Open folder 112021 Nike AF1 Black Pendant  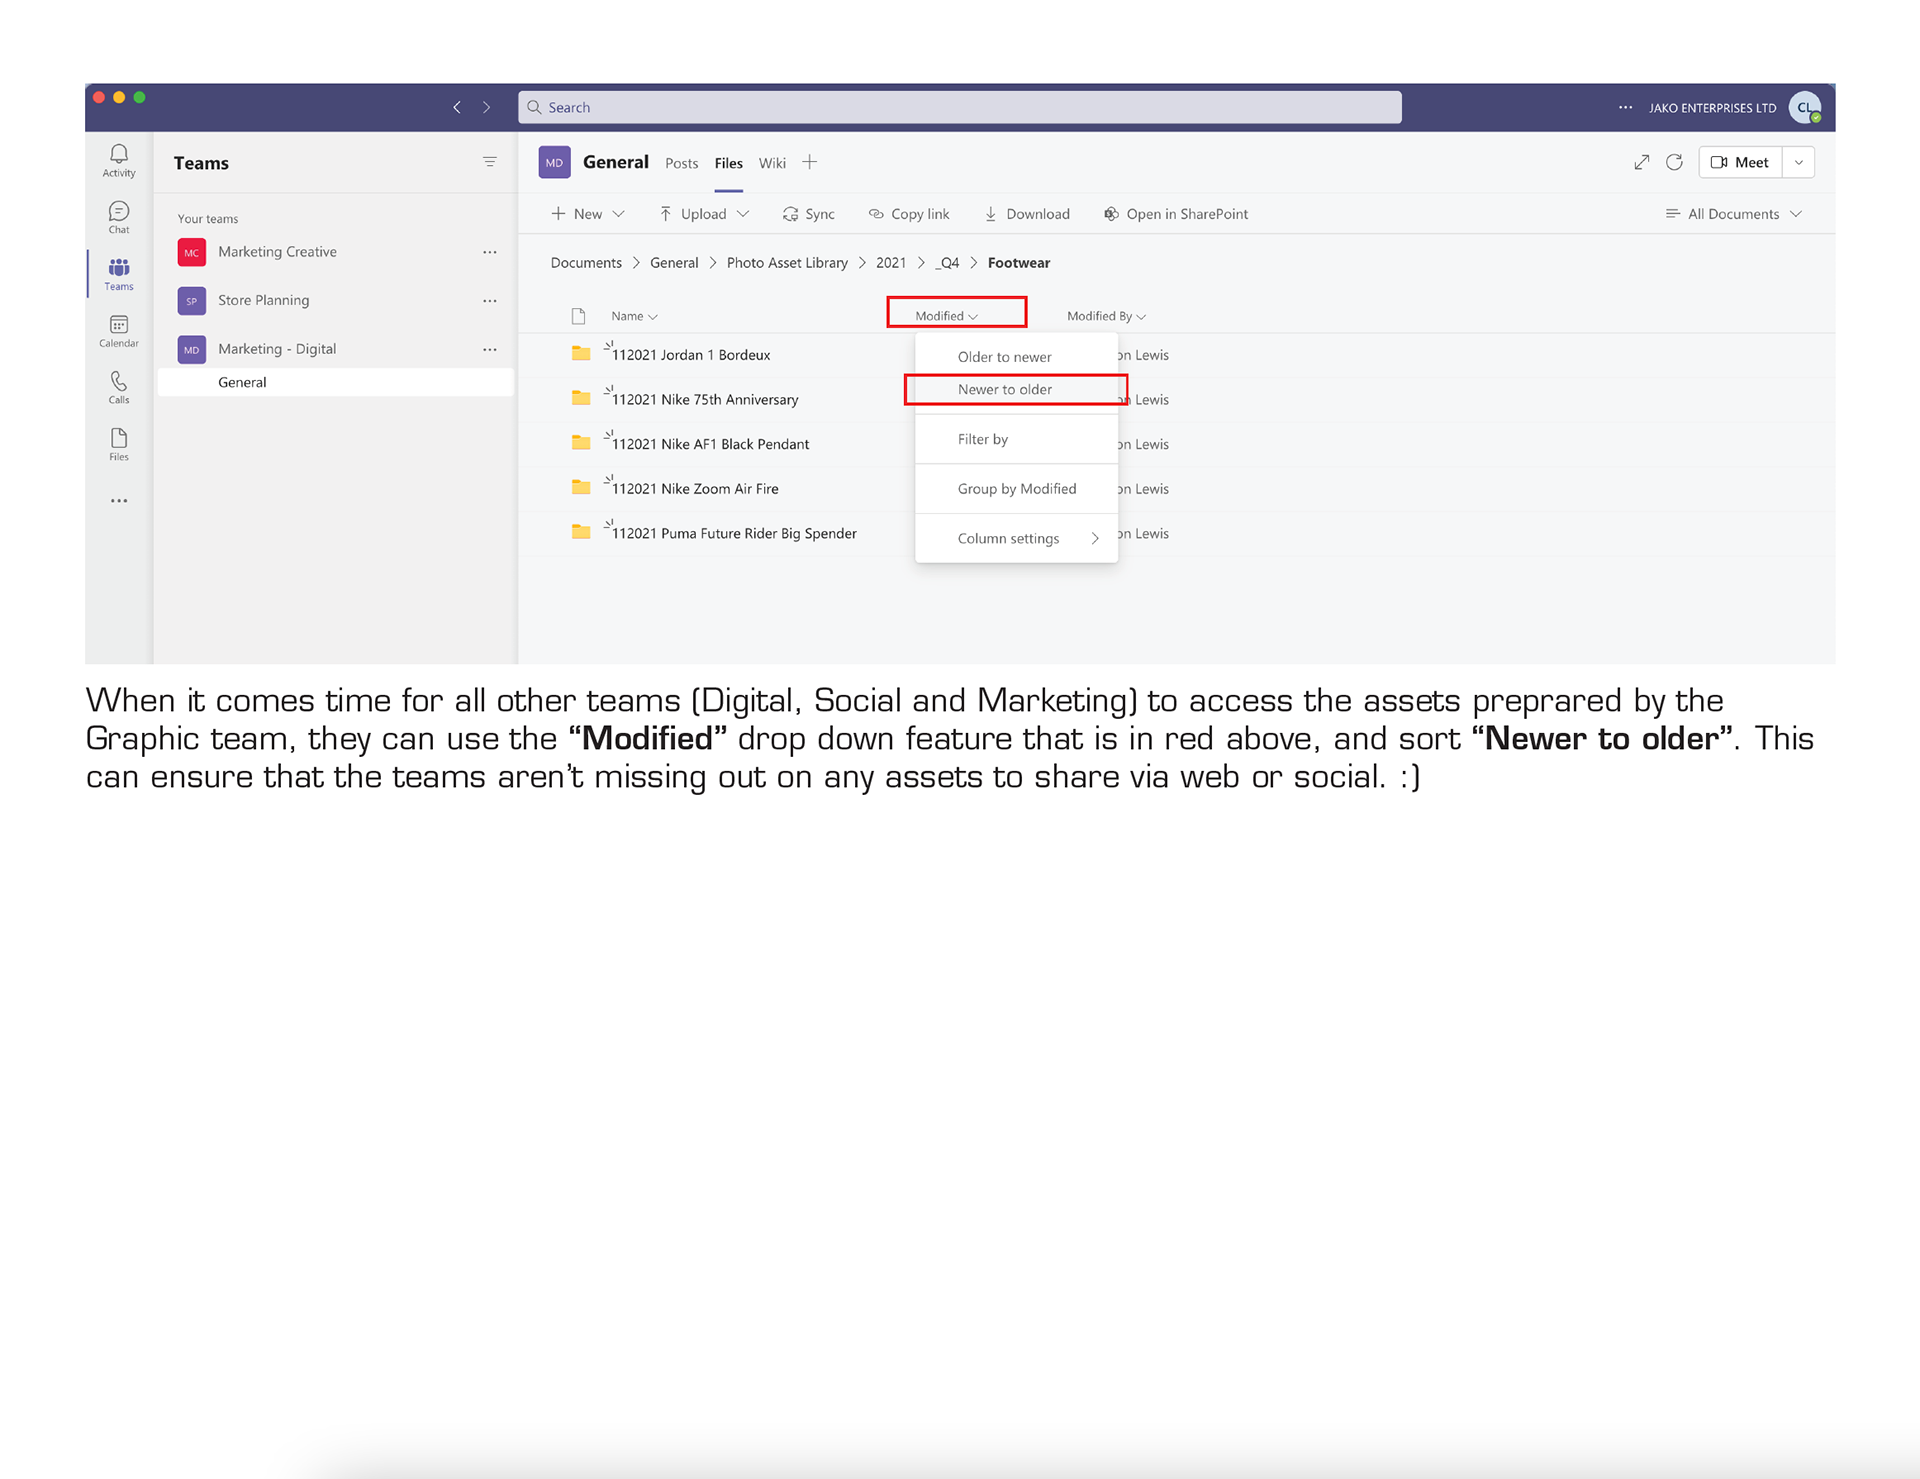point(710,444)
